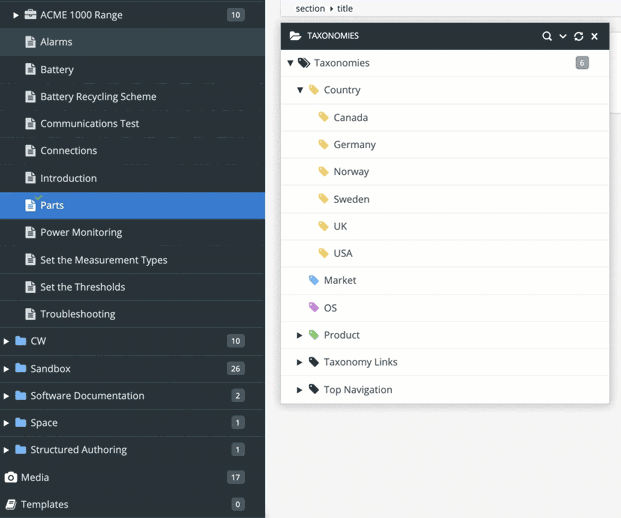The height and width of the screenshot is (518, 621).
Task: Click the search icon in Taxonomies header
Action: [547, 36]
